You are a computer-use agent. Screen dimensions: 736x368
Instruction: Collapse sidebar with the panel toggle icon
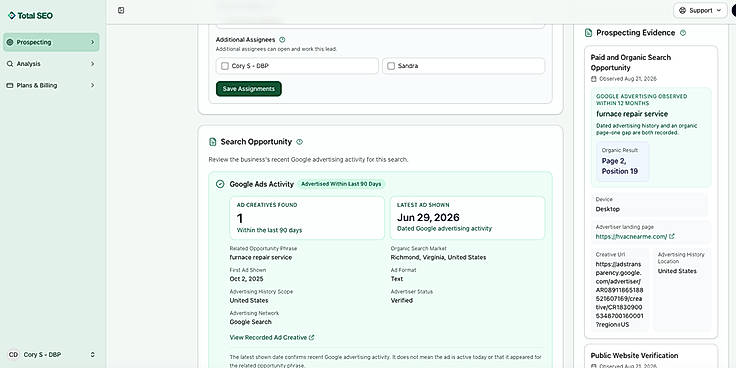tap(121, 10)
